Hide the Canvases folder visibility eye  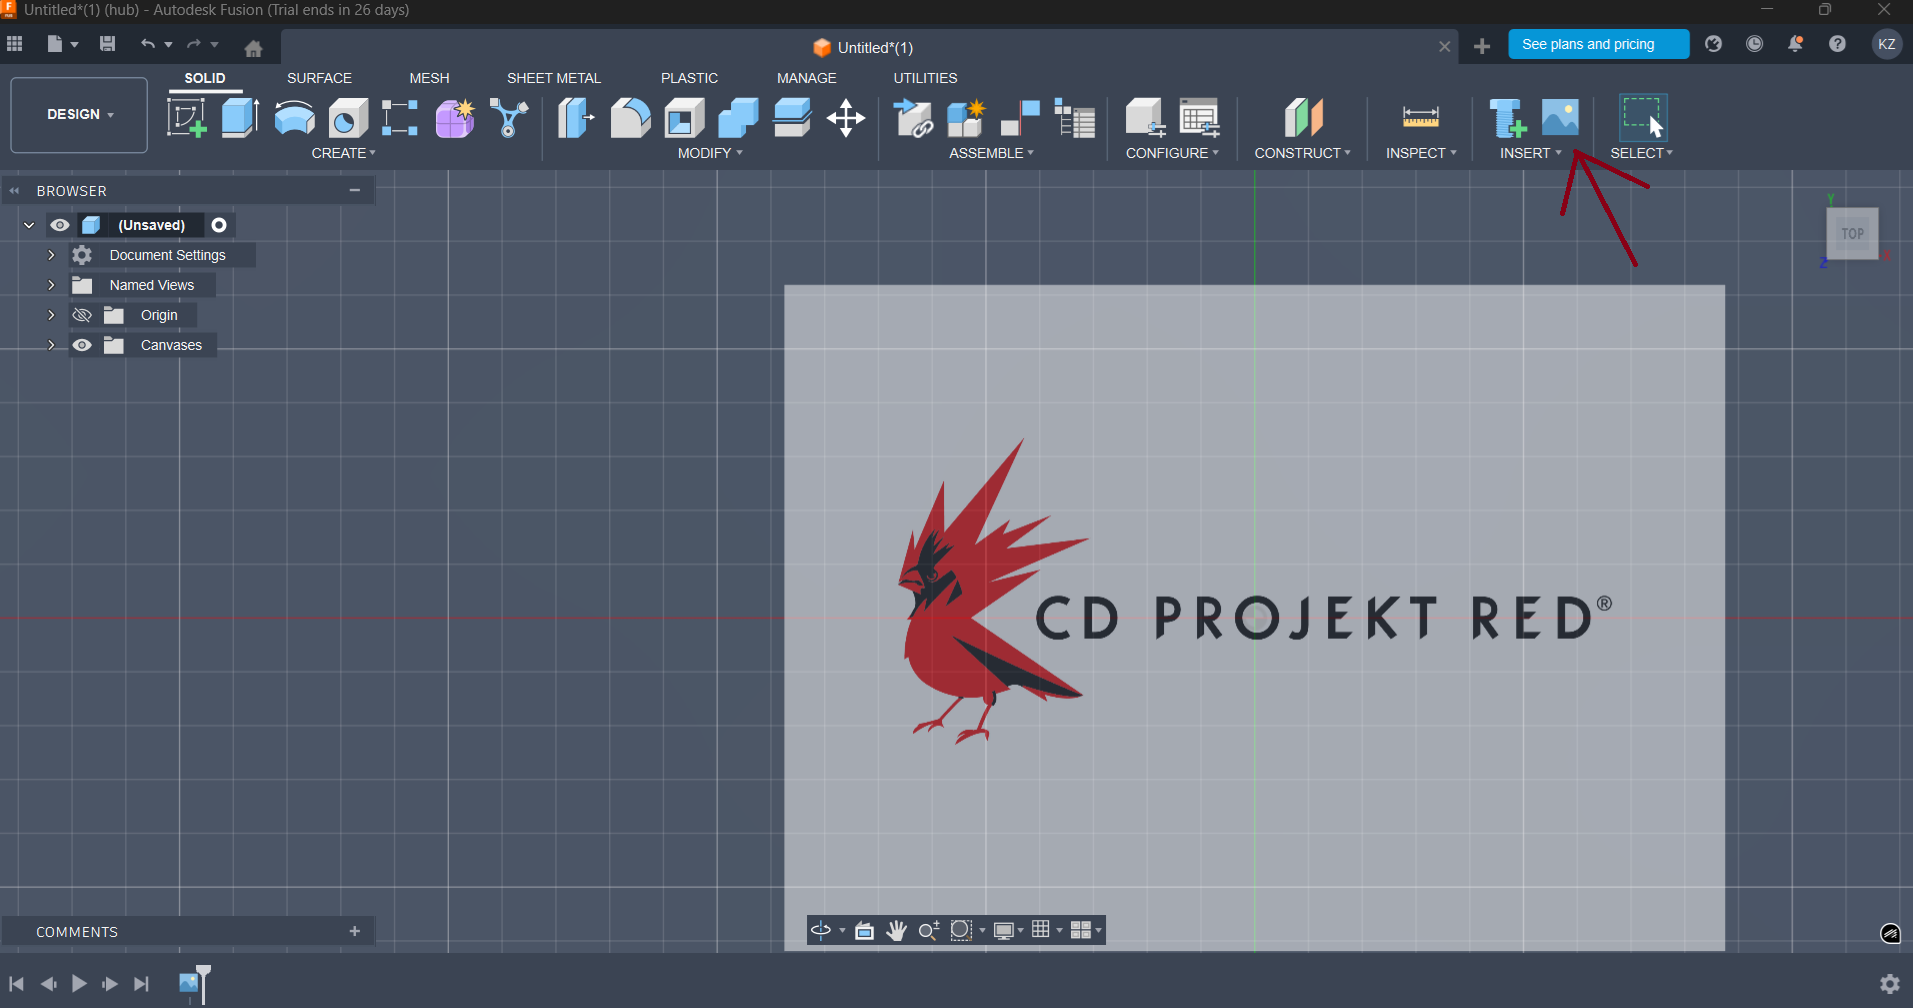pos(82,345)
